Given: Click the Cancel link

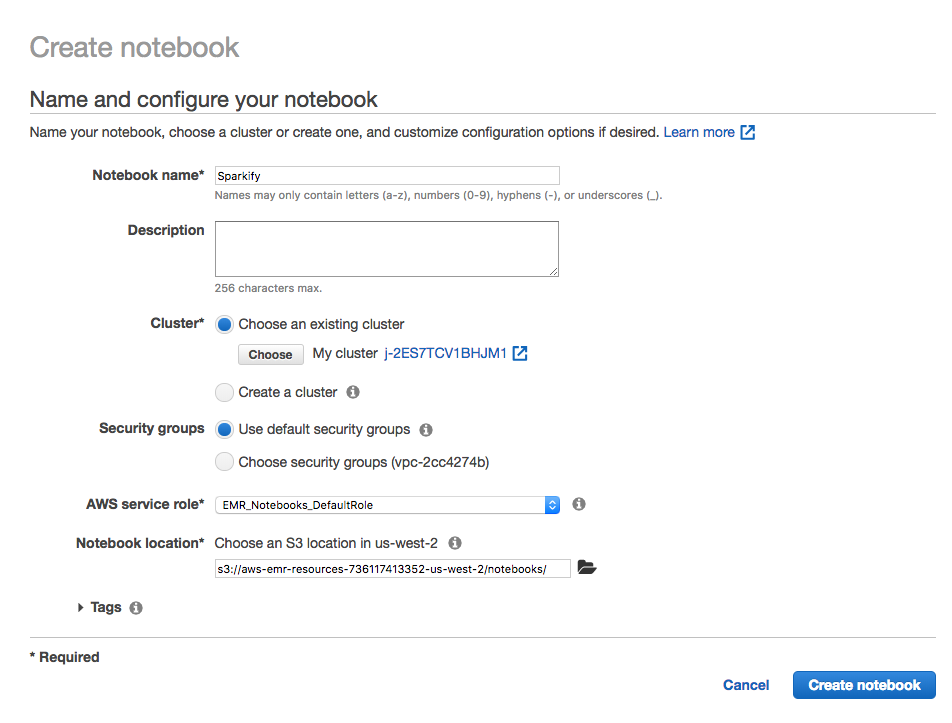Looking at the screenshot, I should click(x=746, y=685).
